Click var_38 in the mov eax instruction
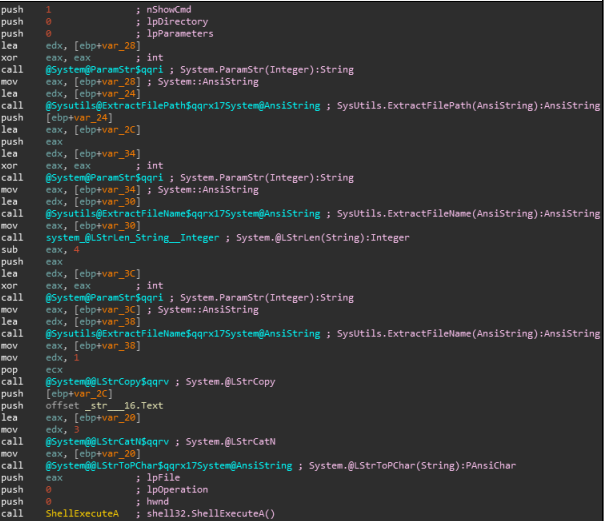This screenshot has width=604, height=521. click(x=119, y=346)
